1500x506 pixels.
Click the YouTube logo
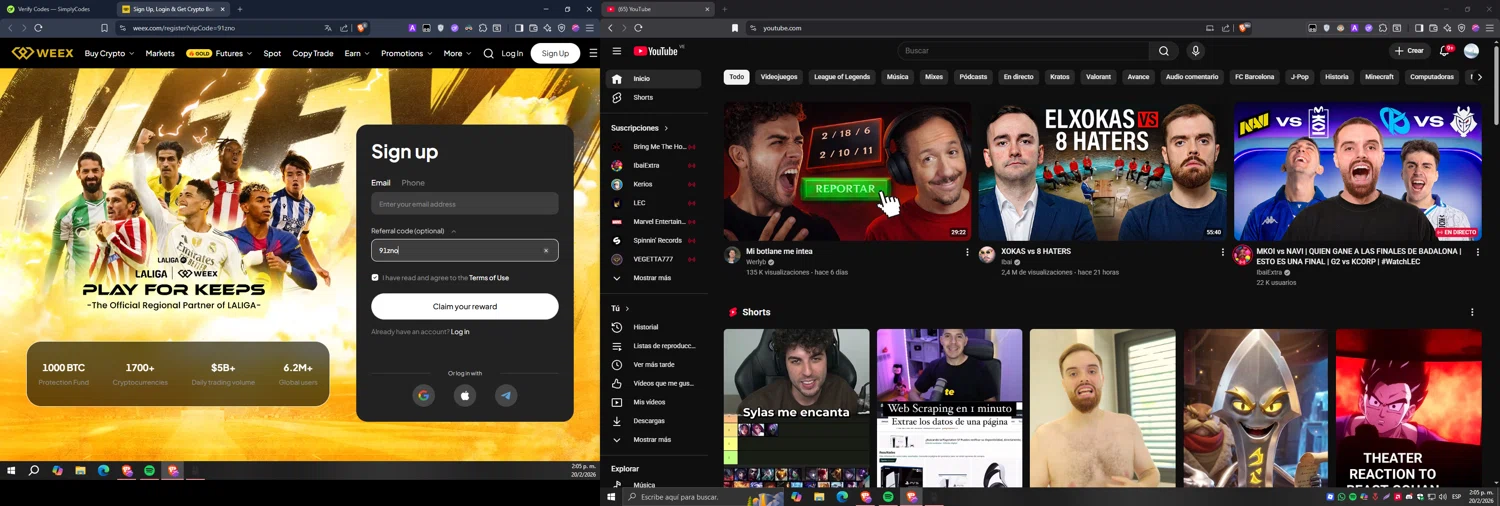pos(657,51)
